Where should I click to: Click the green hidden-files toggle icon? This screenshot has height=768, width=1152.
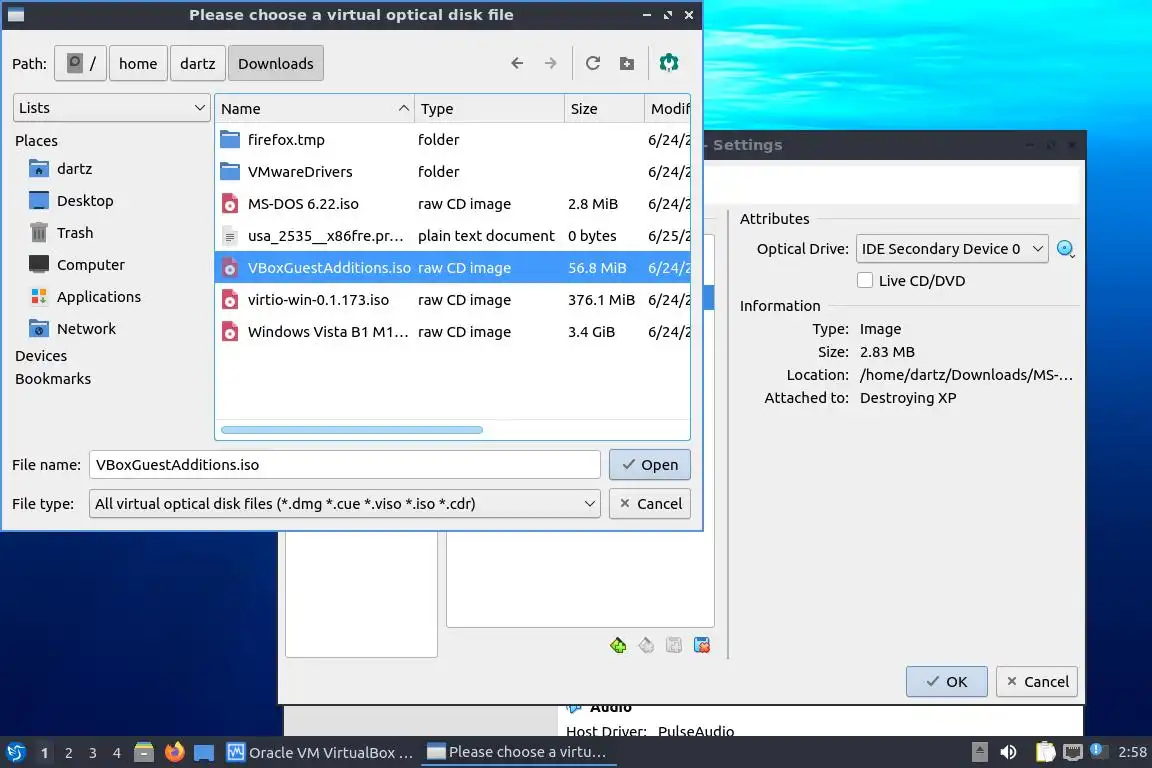669,63
